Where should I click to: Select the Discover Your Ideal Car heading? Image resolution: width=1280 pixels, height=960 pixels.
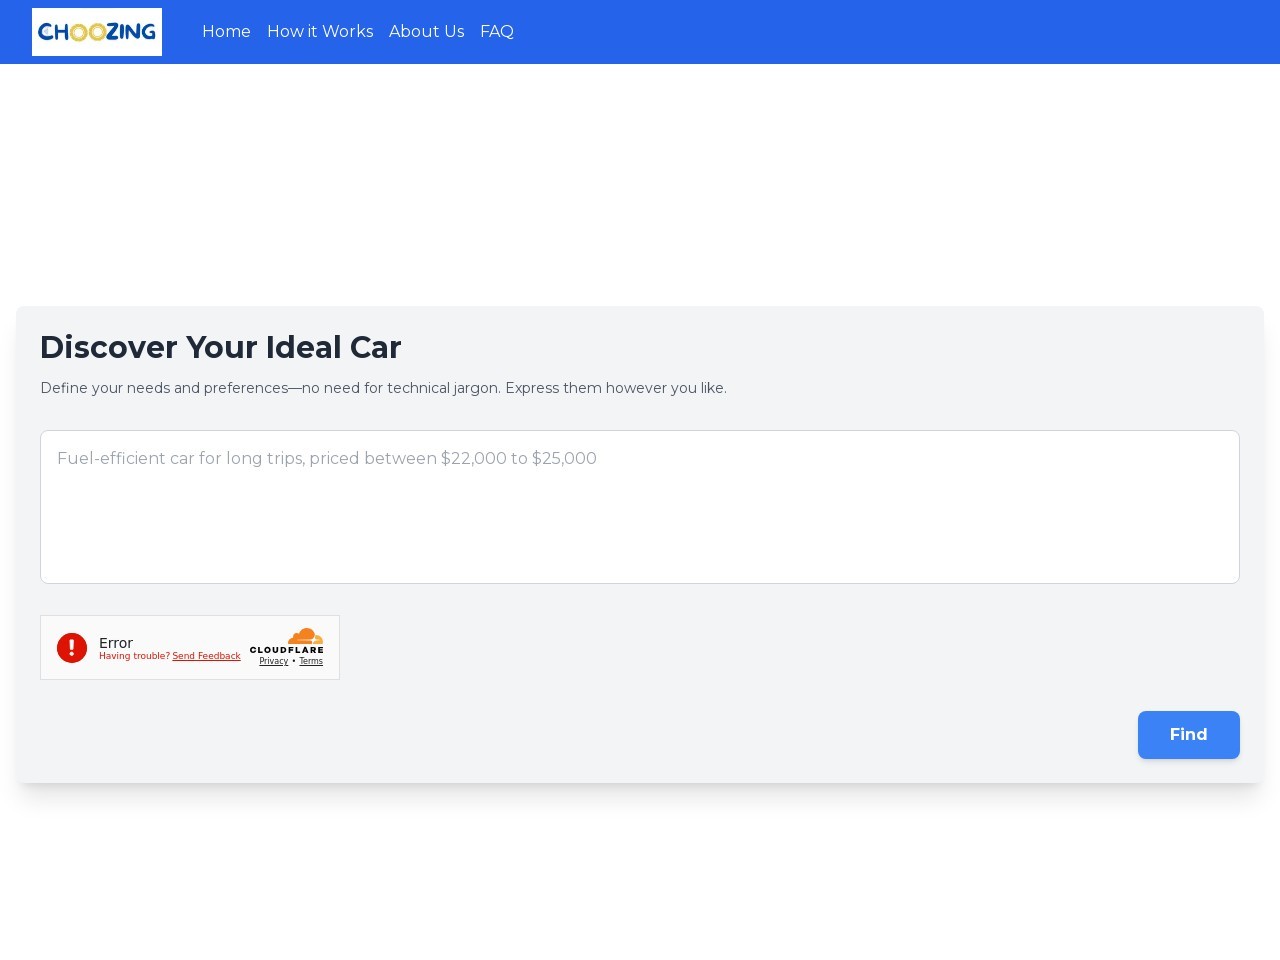pos(221,347)
